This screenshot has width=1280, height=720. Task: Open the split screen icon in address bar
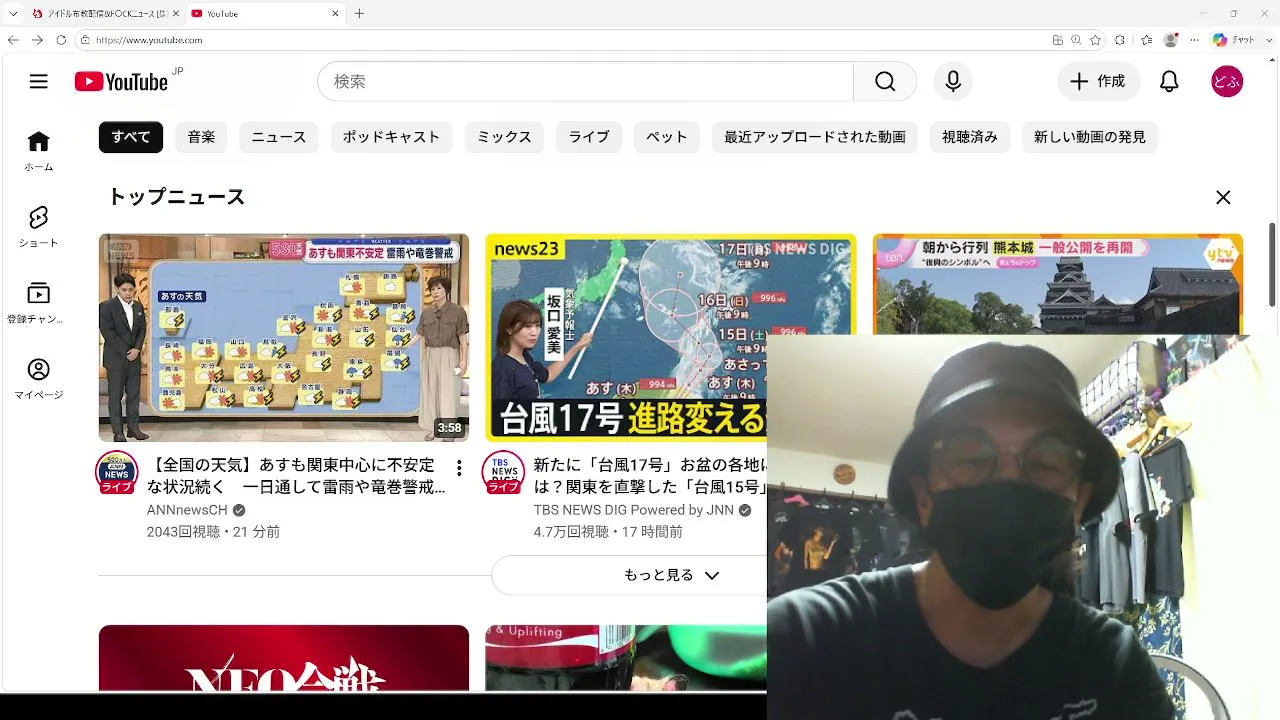point(1058,40)
